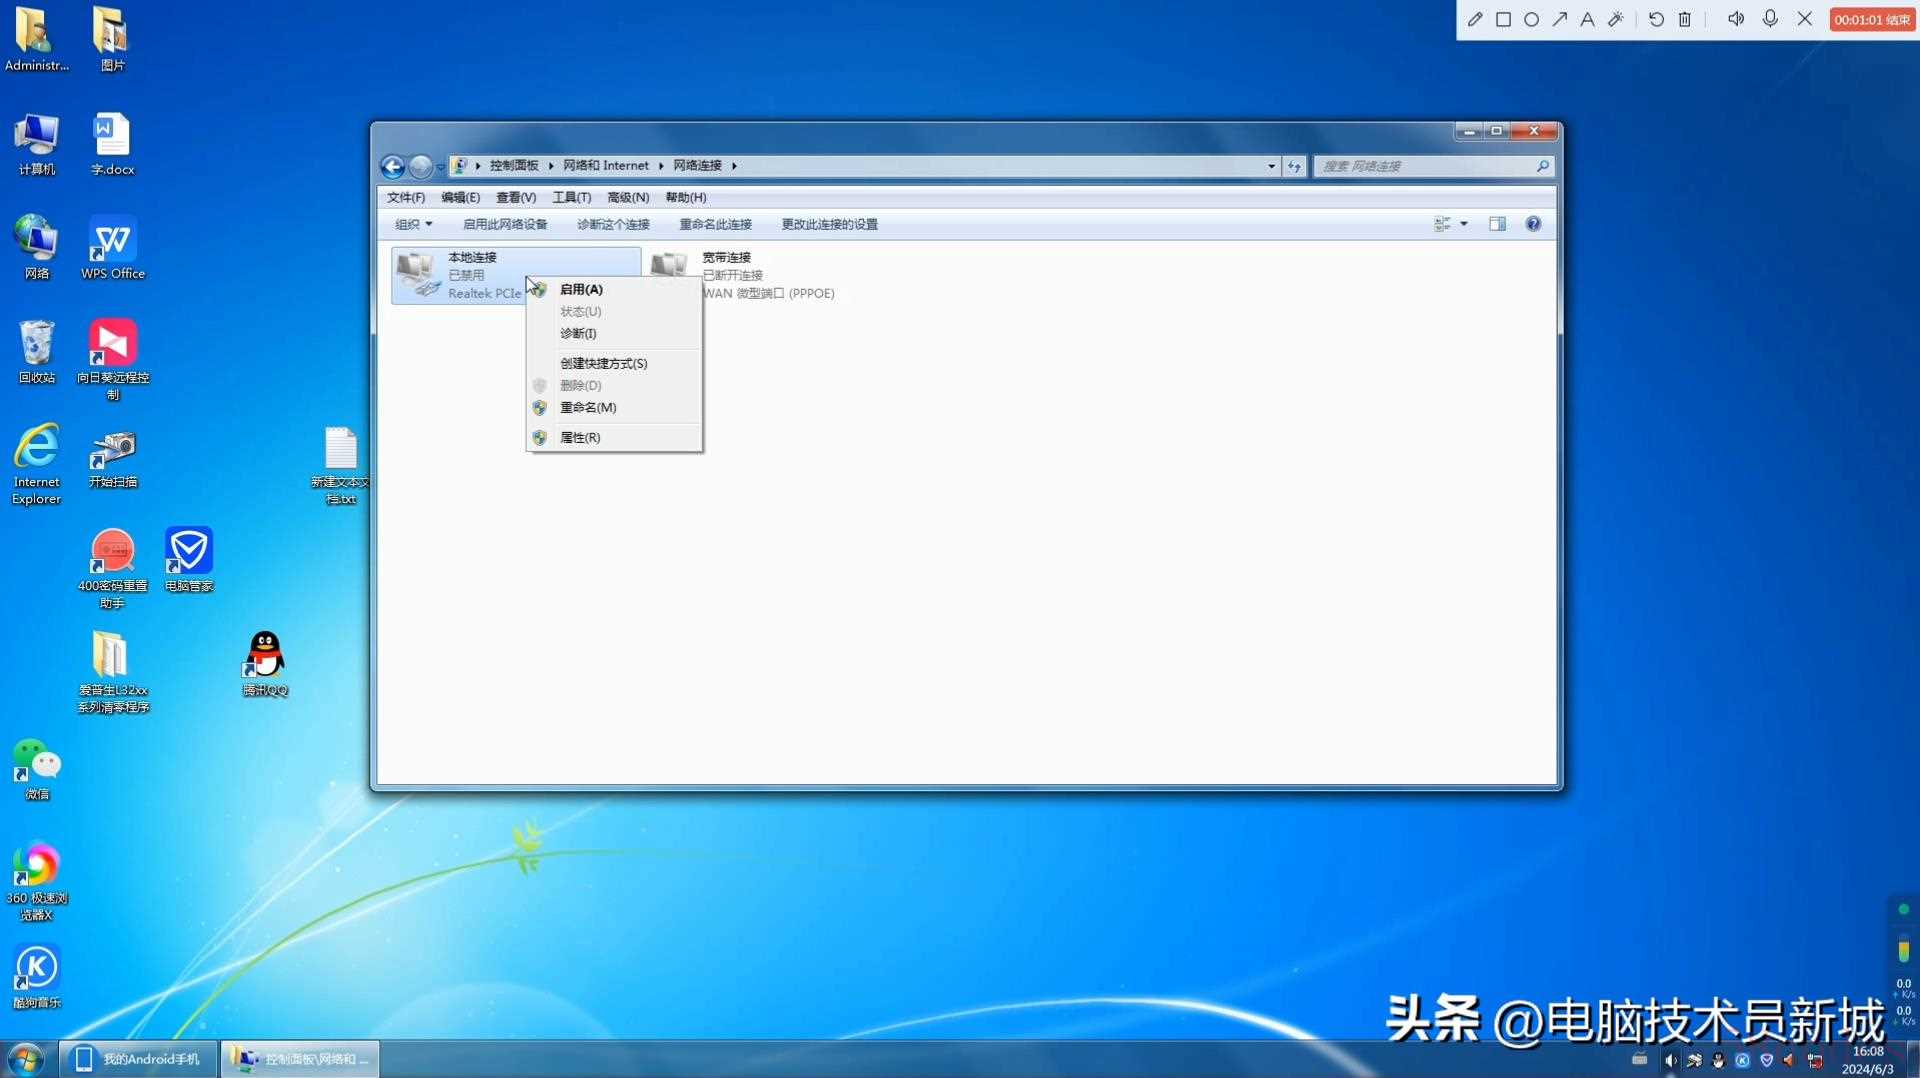Image resolution: width=1920 pixels, height=1078 pixels.
Task: Click 启用此网络设备 toolbar button
Action: tap(505, 224)
